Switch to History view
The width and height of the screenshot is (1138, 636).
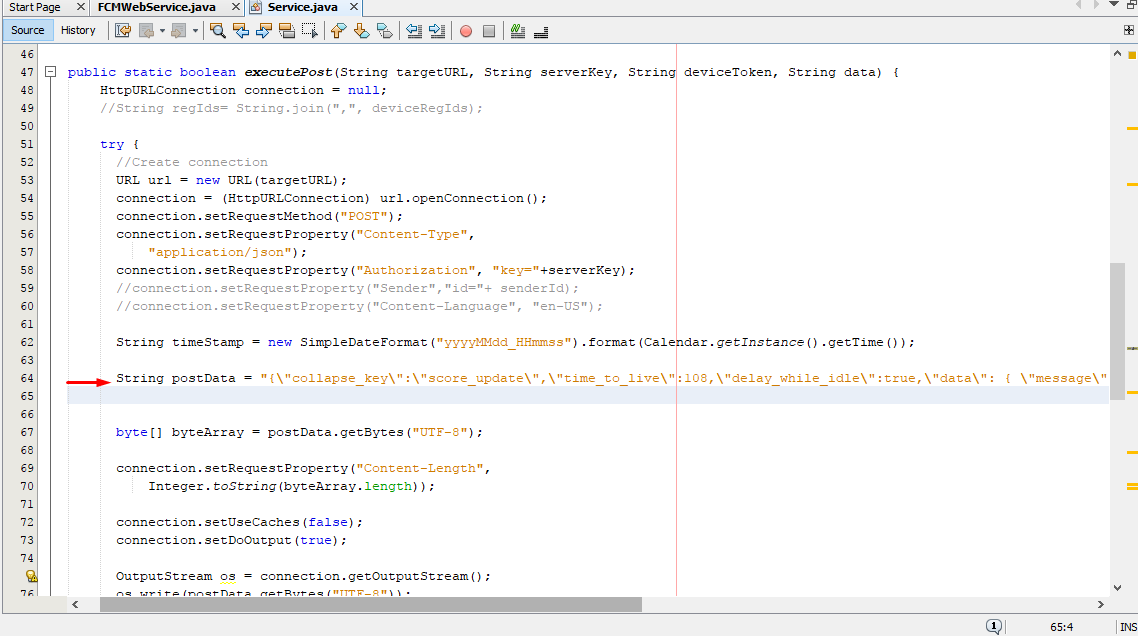(x=78, y=30)
